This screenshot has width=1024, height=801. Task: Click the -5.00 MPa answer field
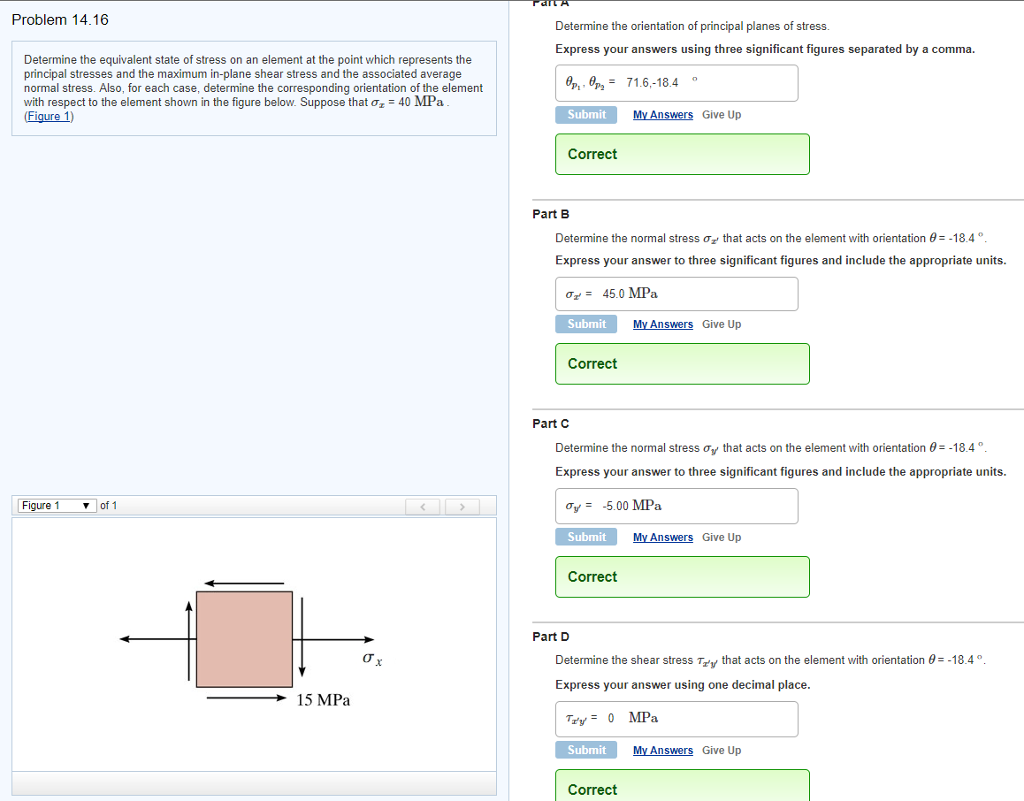pyautogui.click(x=677, y=506)
